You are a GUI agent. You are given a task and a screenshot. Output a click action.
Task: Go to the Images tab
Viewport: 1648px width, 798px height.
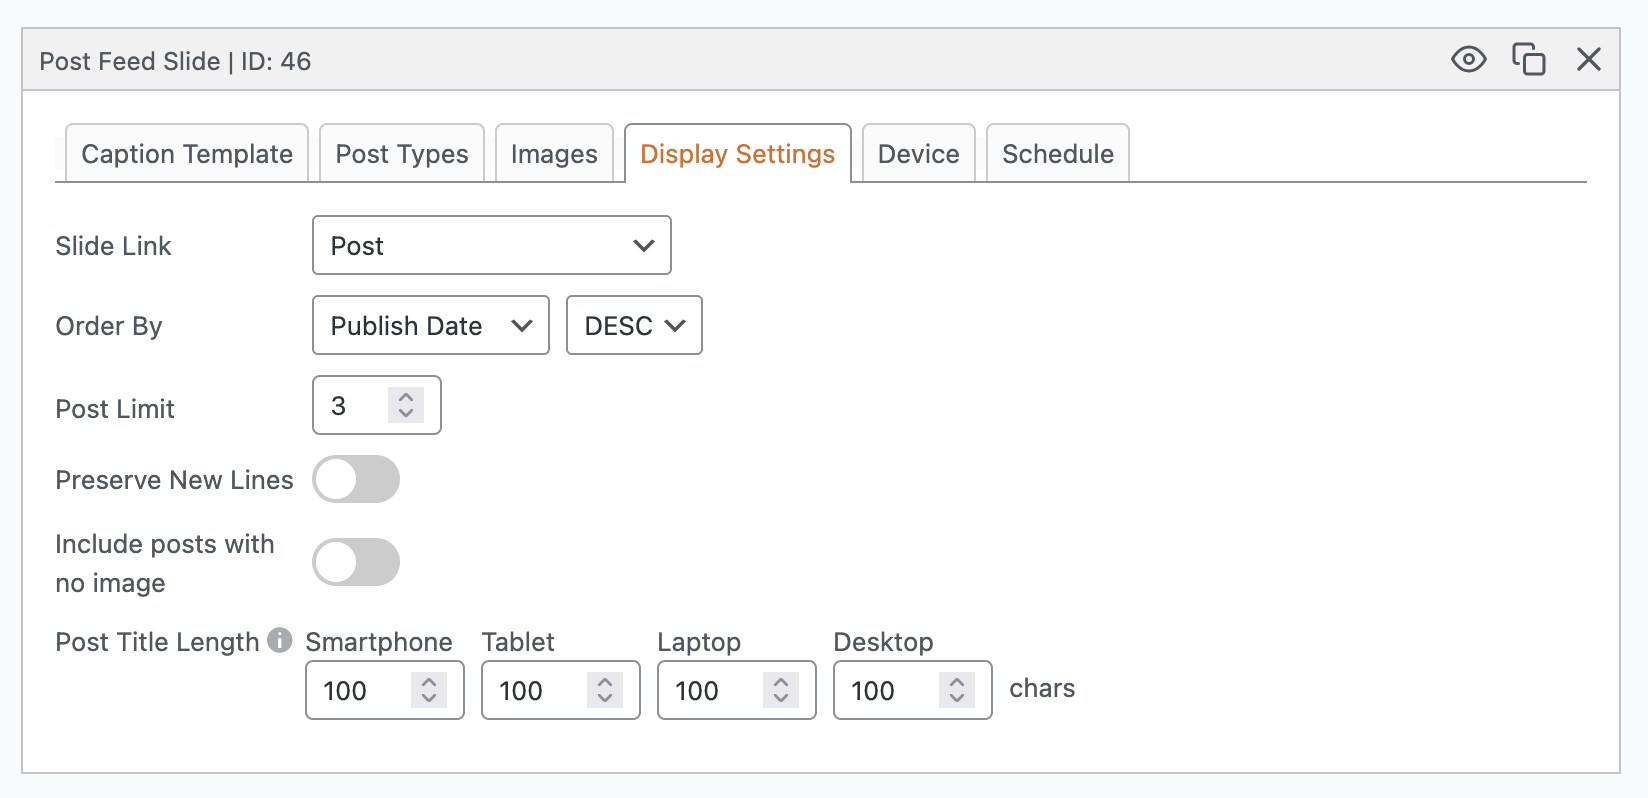click(x=554, y=154)
